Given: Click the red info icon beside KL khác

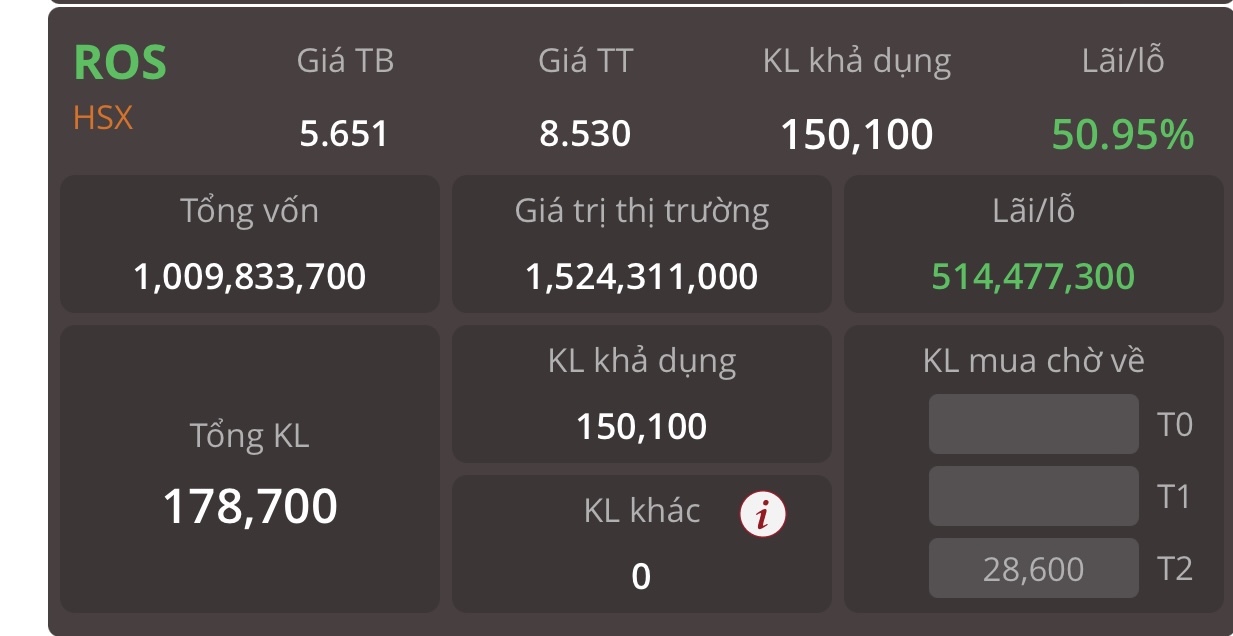Looking at the screenshot, I should [x=762, y=515].
